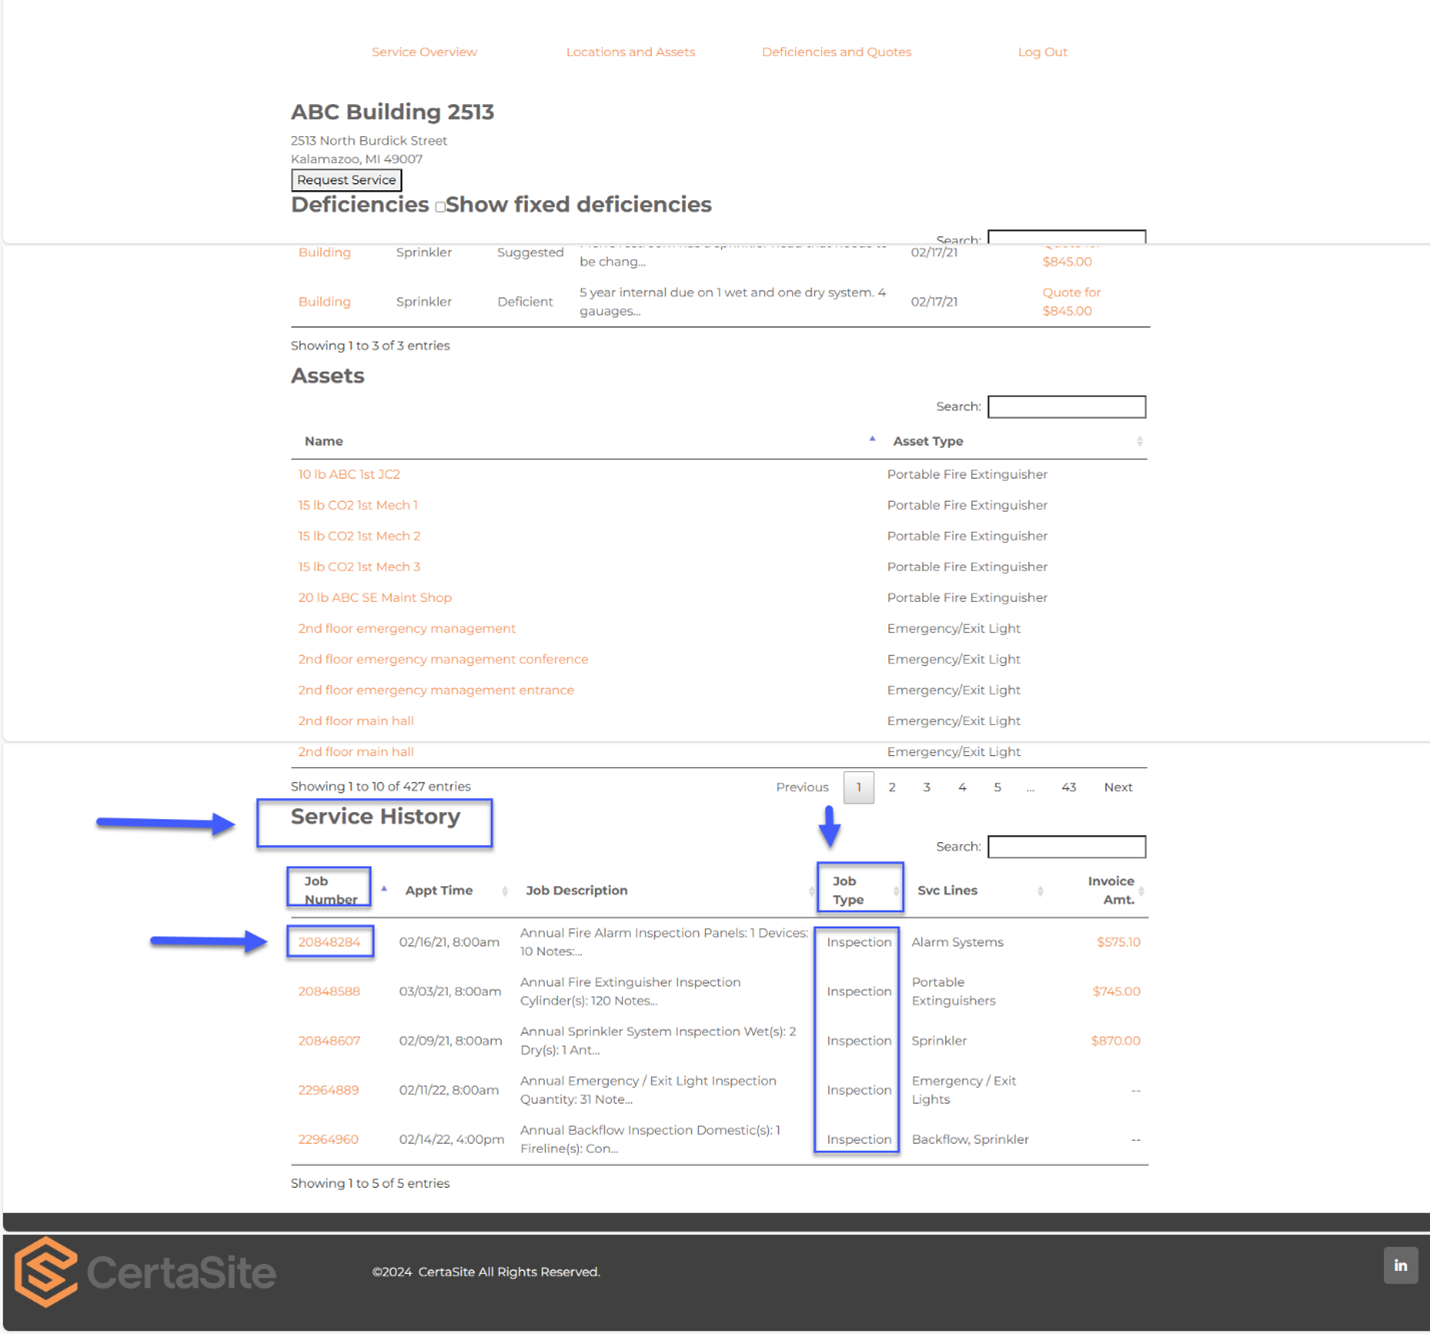Open job number 20848284
Screen dimensions: 1430x1334
[x=329, y=941]
